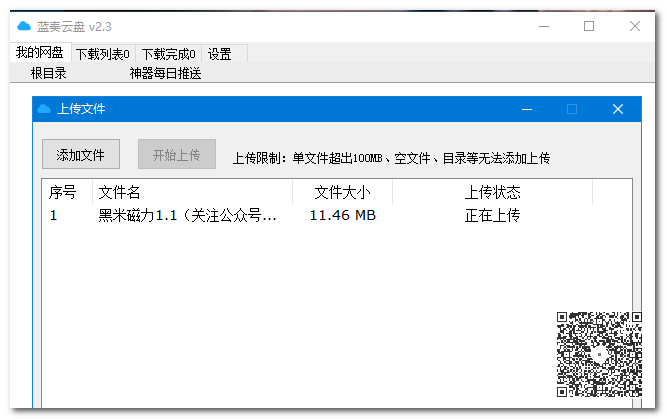Image resolution: width=666 pixels, height=419 pixels.
Task: Click the QR code image
Action: pos(599,354)
